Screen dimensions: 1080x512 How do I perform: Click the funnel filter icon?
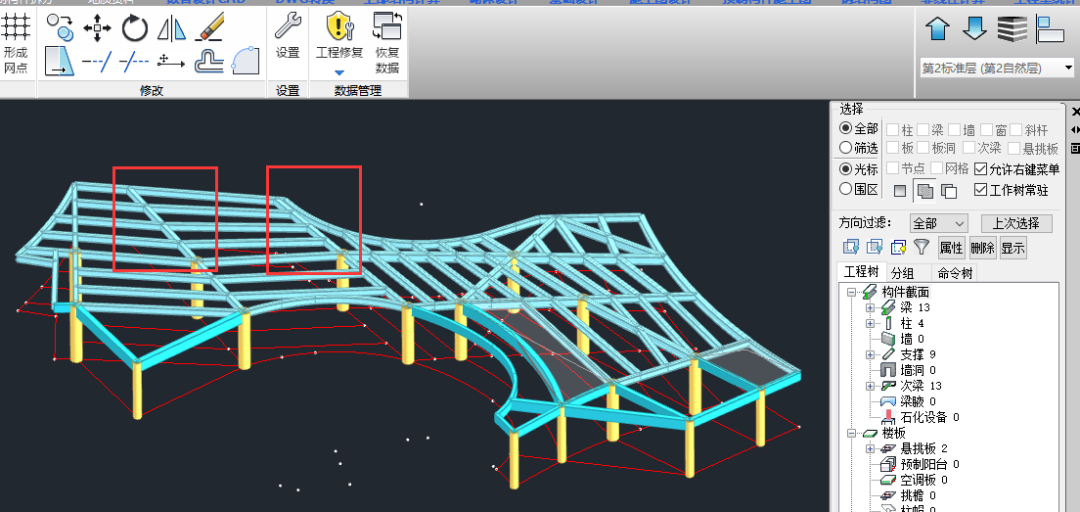[x=921, y=247]
